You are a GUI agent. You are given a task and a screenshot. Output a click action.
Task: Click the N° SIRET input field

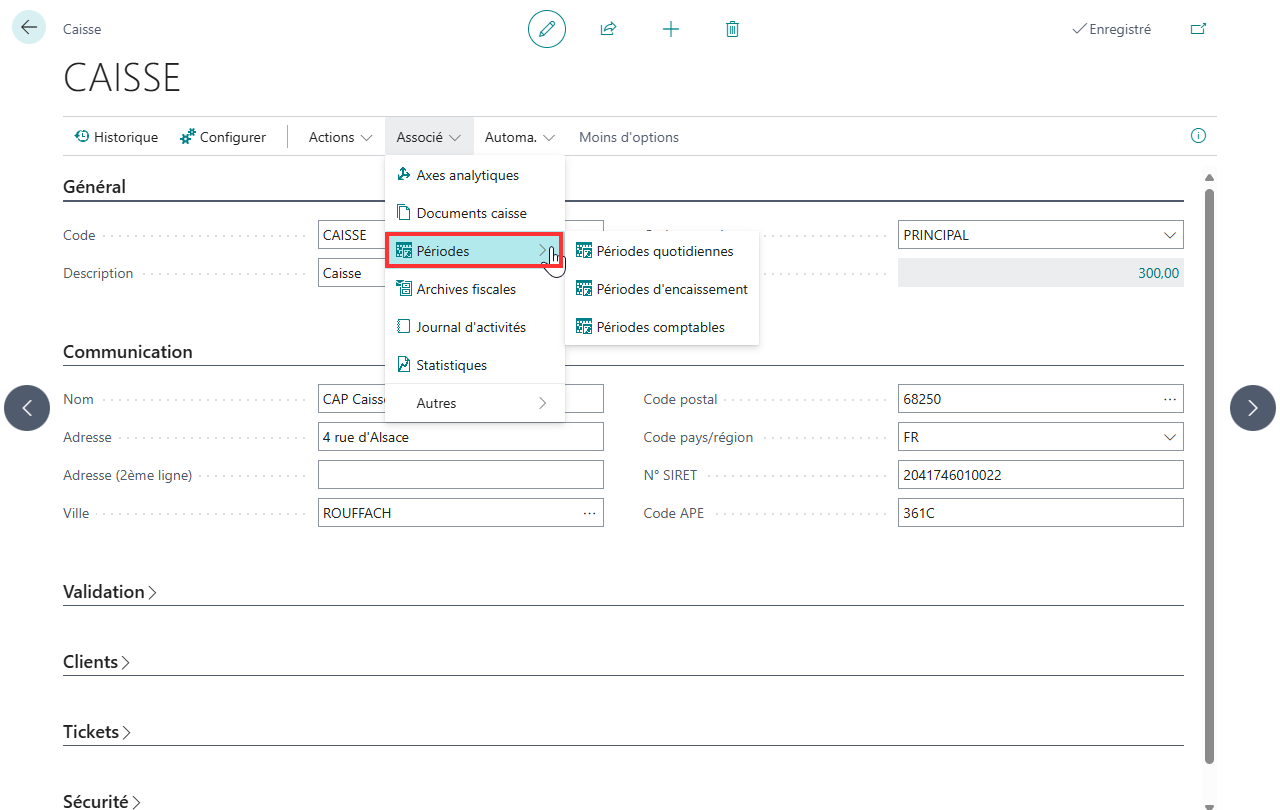(x=1041, y=475)
